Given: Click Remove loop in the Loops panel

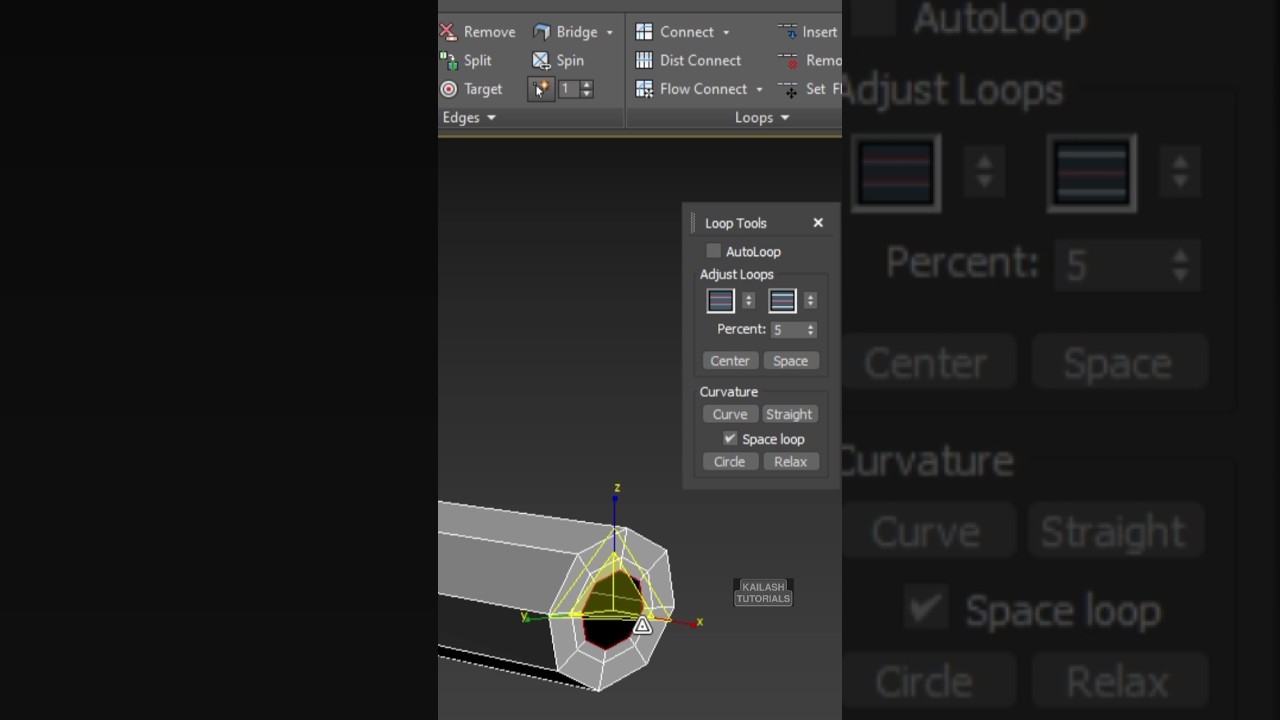Looking at the screenshot, I should coord(810,60).
